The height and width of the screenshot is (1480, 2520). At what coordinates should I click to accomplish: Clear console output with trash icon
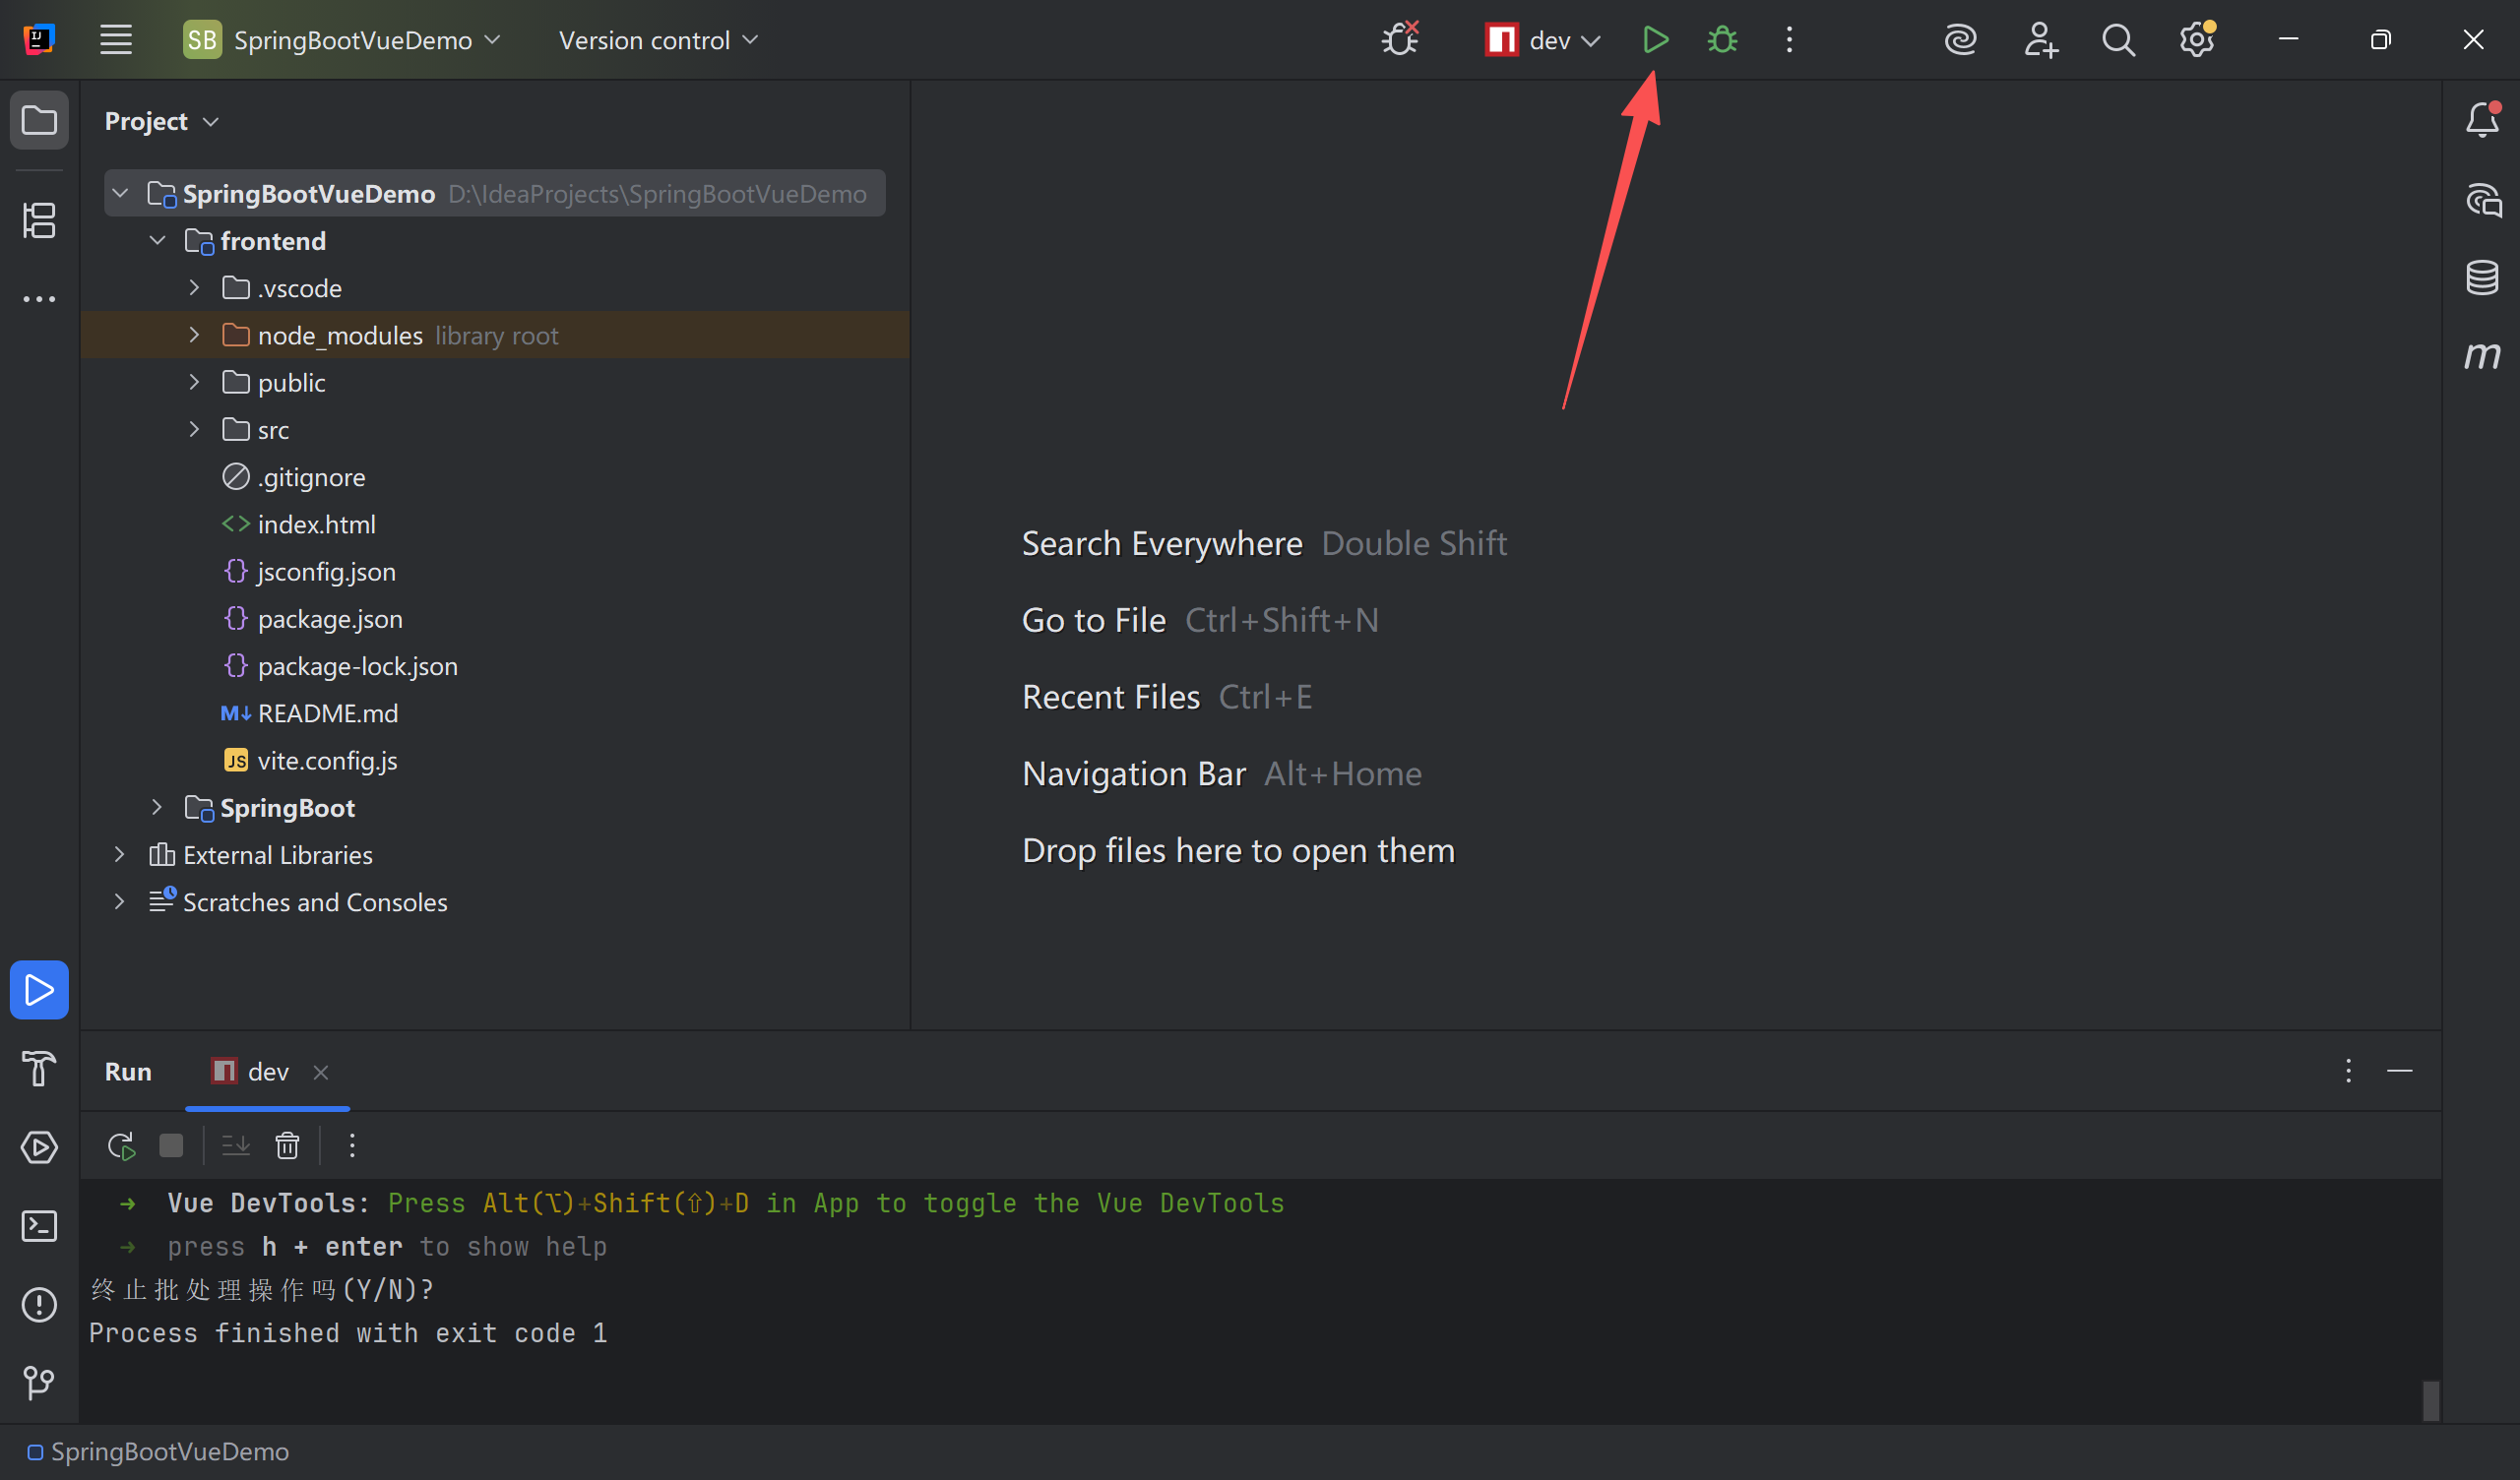(287, 1145)
